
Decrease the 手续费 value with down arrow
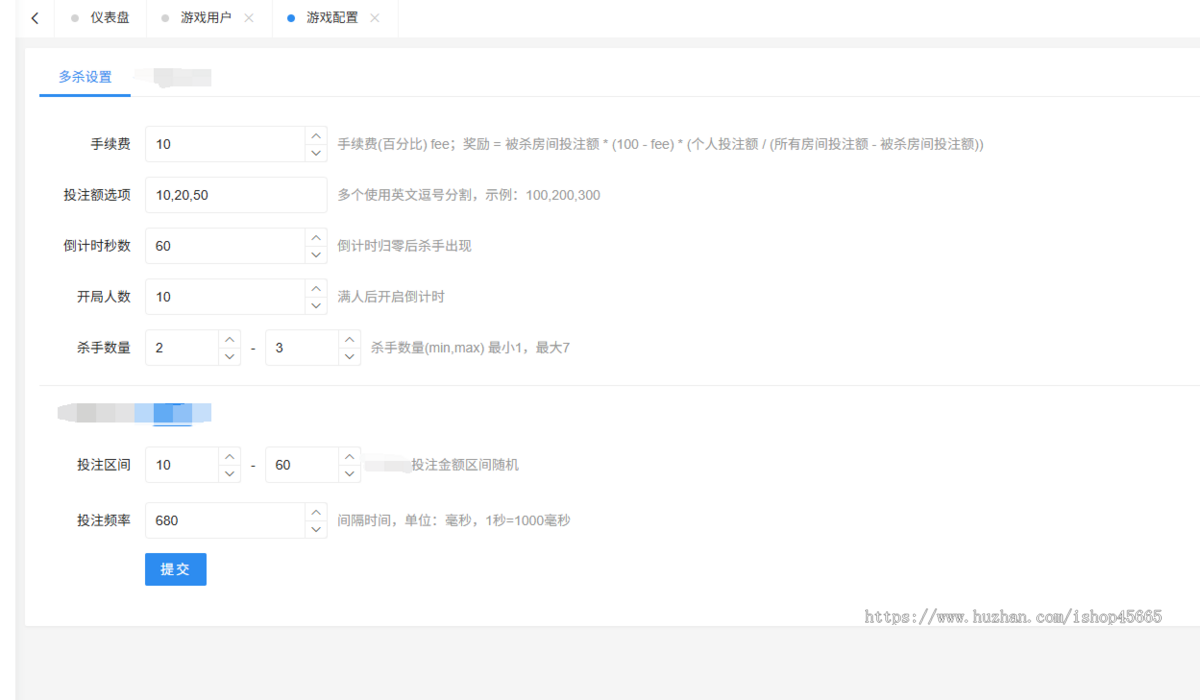[316, 153]
